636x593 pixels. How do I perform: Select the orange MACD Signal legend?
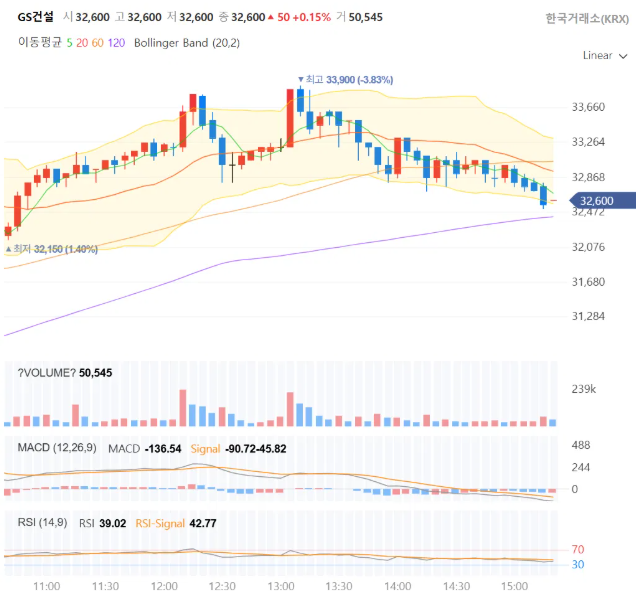205,449
